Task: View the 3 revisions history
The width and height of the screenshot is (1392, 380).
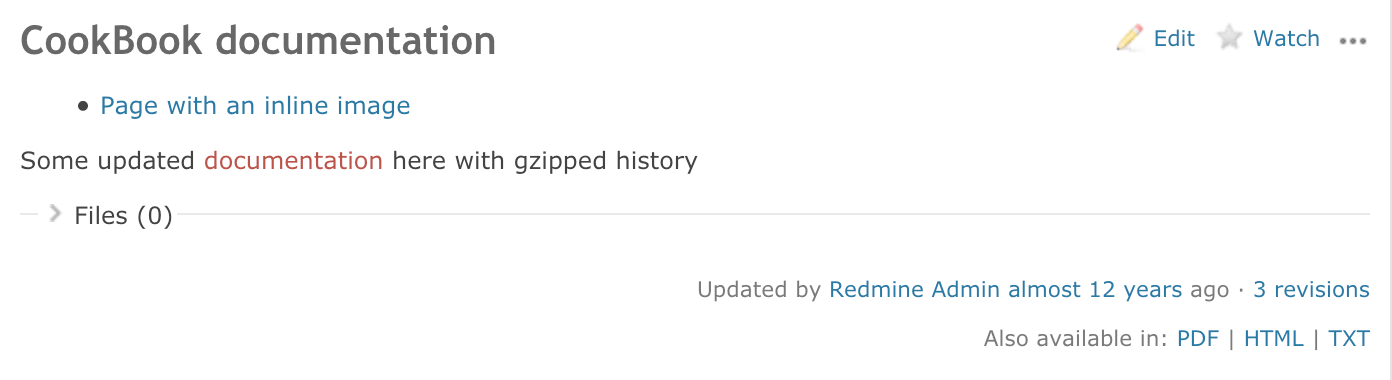Action: [x=1311, y=290]
